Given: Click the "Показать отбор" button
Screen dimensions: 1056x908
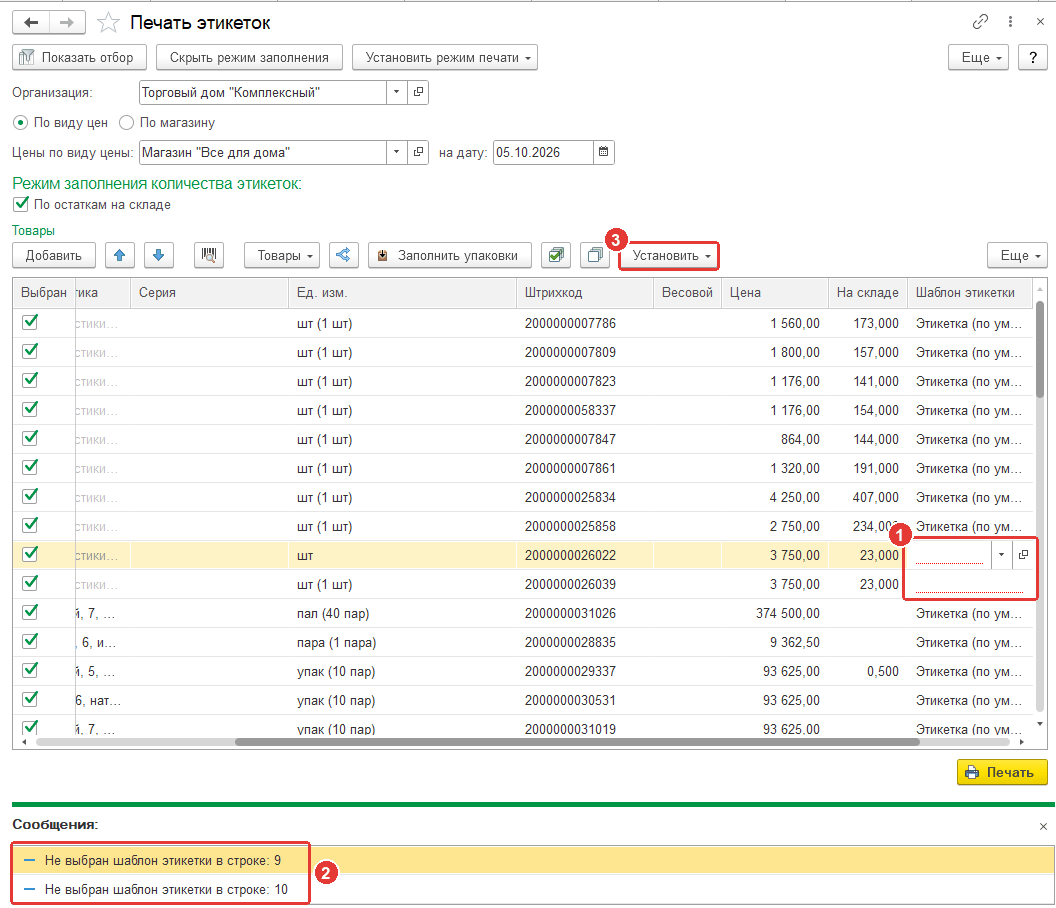Looking at the screenshot, I should [79, 57].
